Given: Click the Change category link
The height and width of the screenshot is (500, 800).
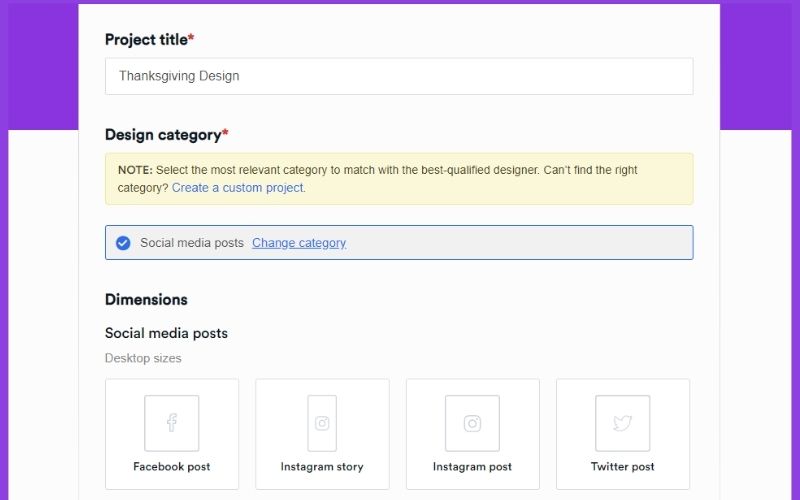Looking at the screenshot, I should 299,243.
